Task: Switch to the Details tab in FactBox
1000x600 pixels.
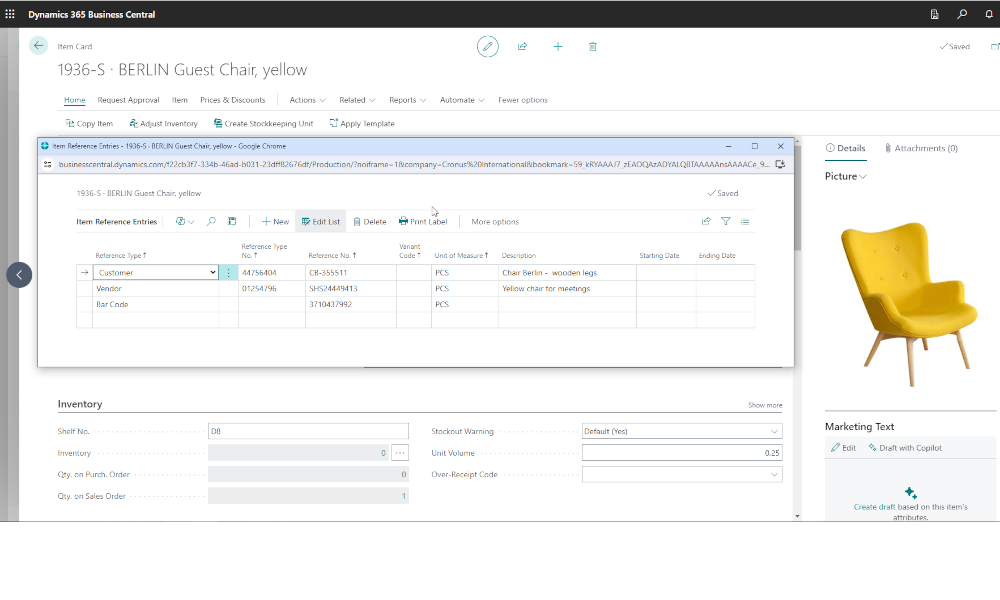Action: click(846, 148)
